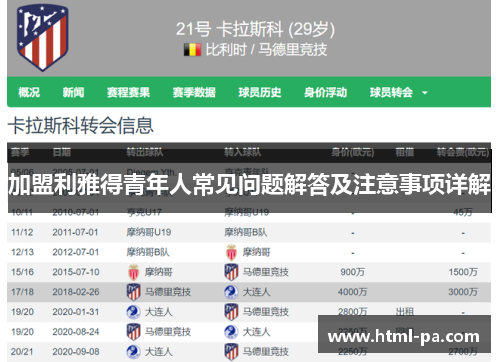Switch to the 赛季数据 tab
This screenshot has height=362, width=500.
[x=194, y=92]
